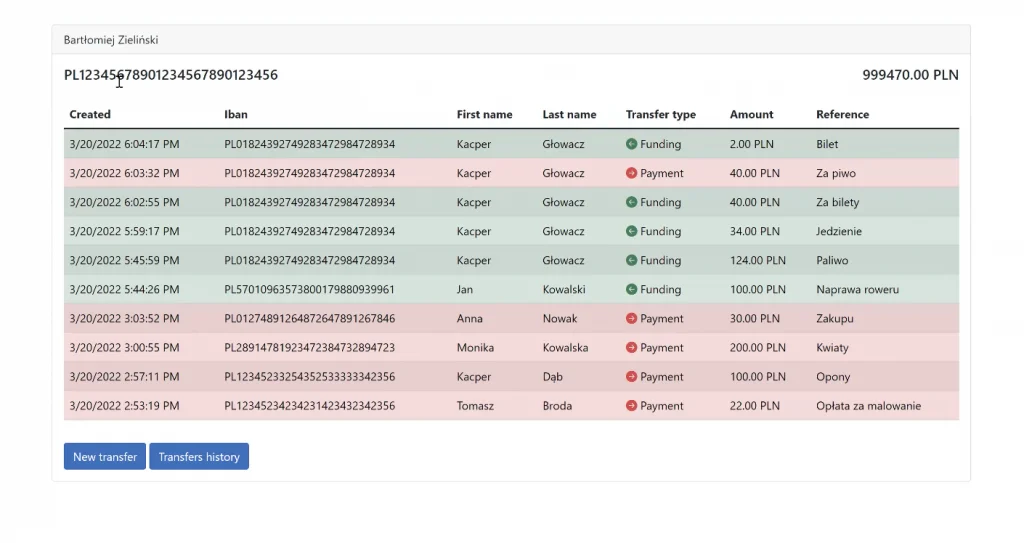Click the Payment icon in the Zakupu row
The image size is (1024, 543).
(631, 318)
